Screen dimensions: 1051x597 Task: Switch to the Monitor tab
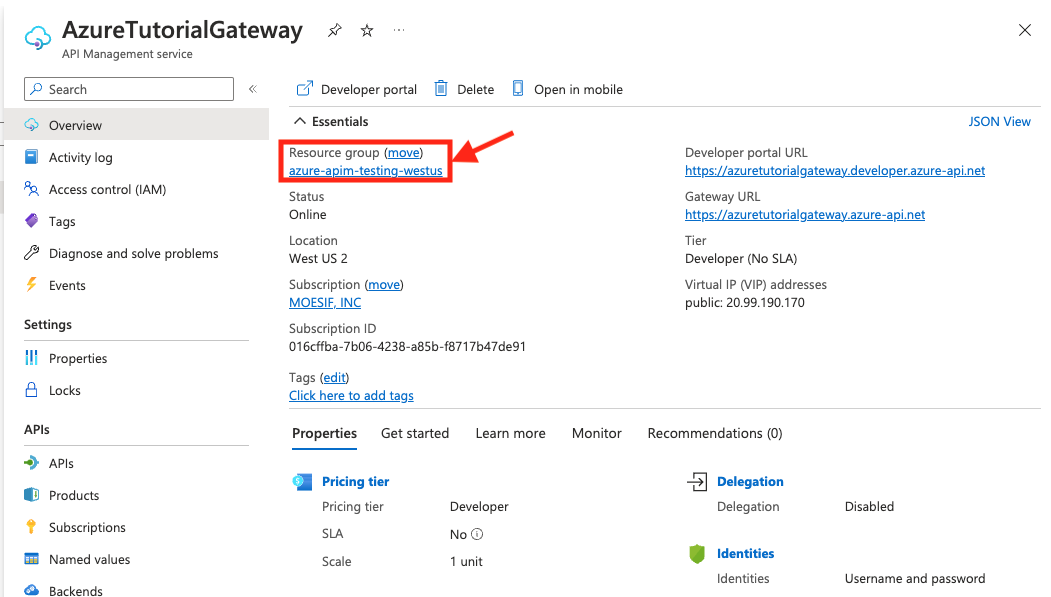tap(597, 433)
